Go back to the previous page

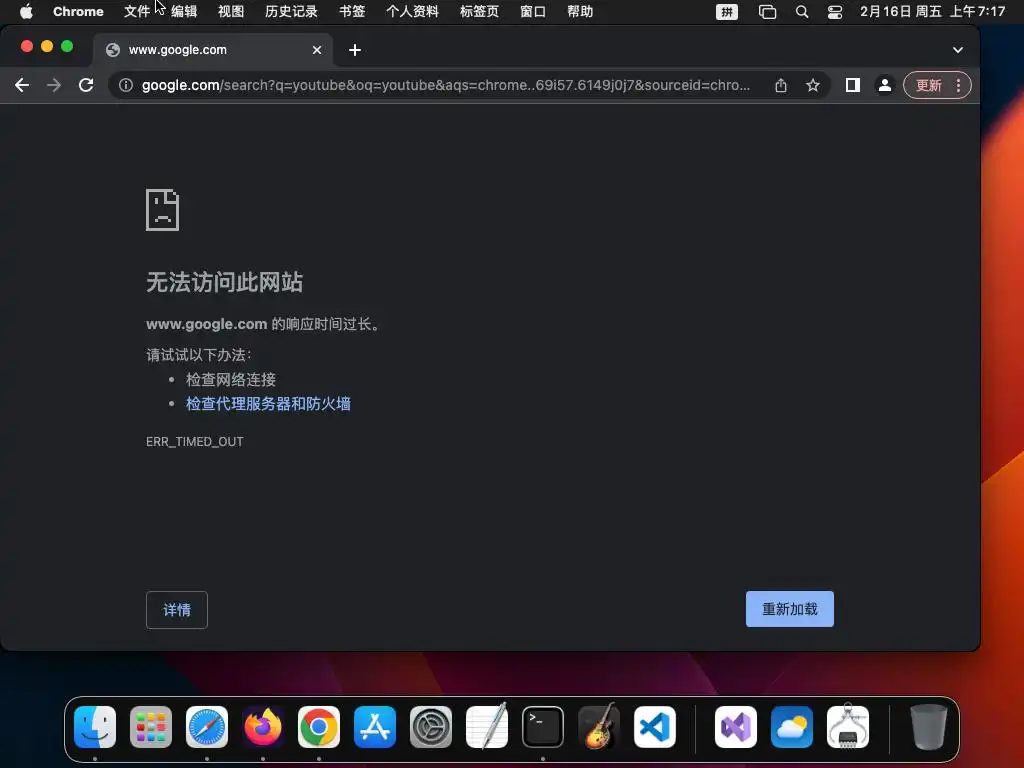tap(22, 85)
